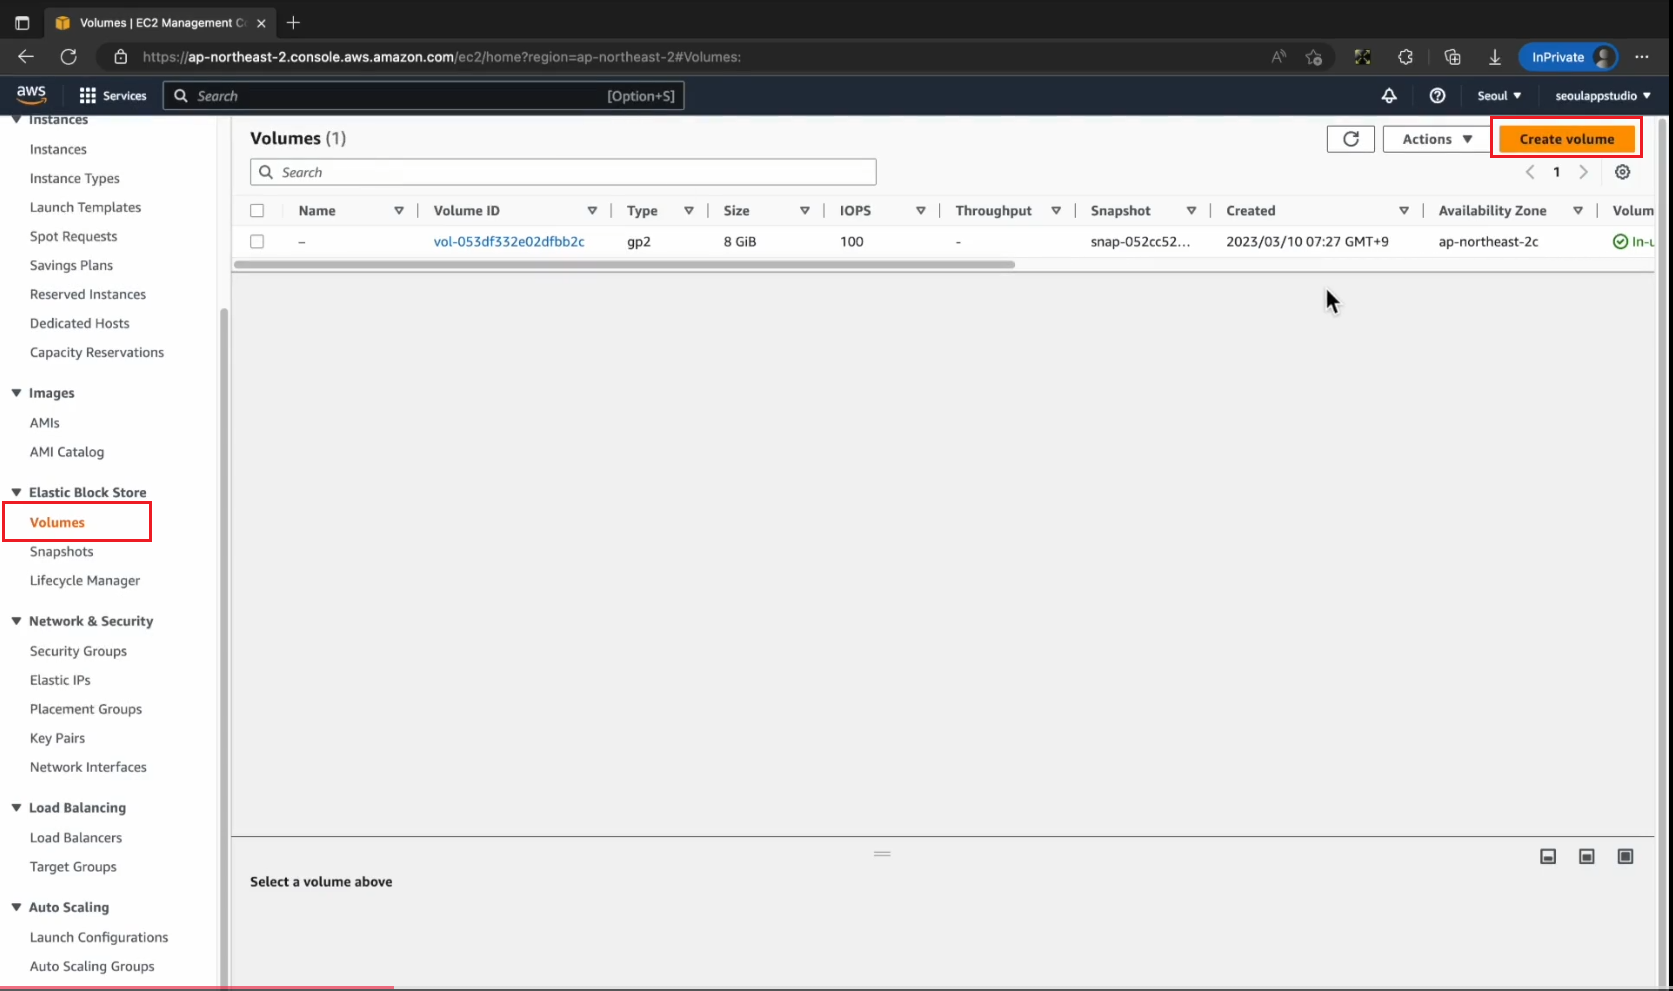This screenshot has height=991, width=1673.
Task: Collapse Network & Security section
Action: [16, 621]
